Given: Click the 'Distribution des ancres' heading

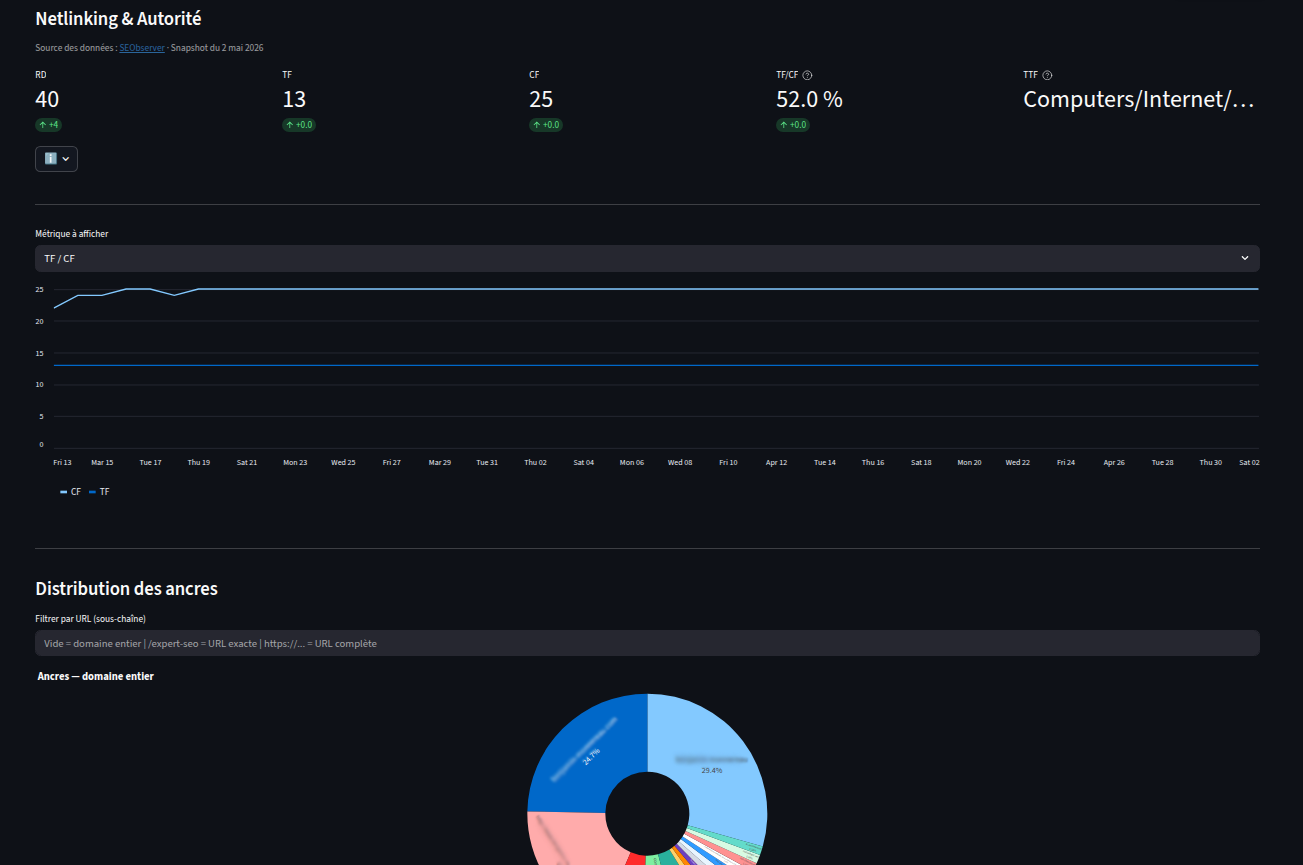Looking at the screenshot, I should click(126, 588).
